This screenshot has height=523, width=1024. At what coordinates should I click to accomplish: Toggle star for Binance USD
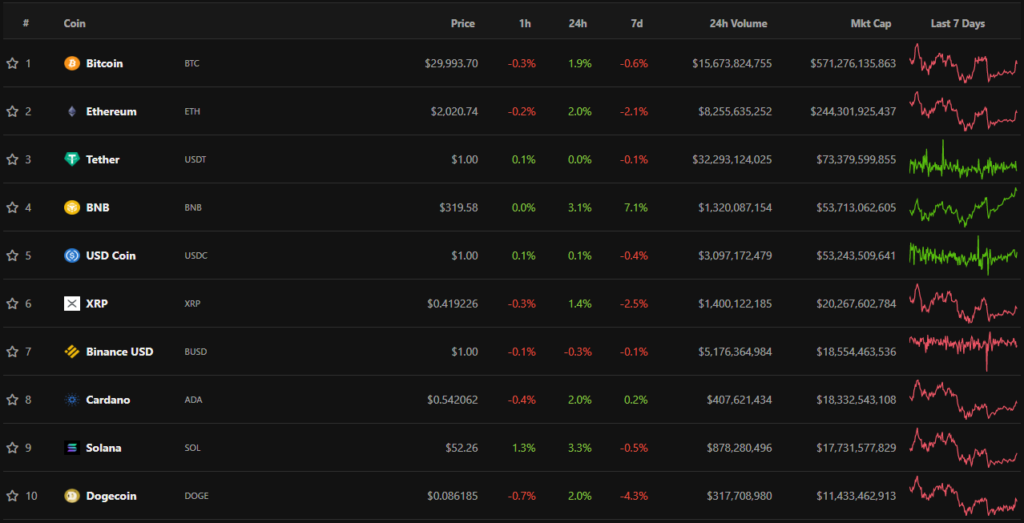tap(12, 352)
